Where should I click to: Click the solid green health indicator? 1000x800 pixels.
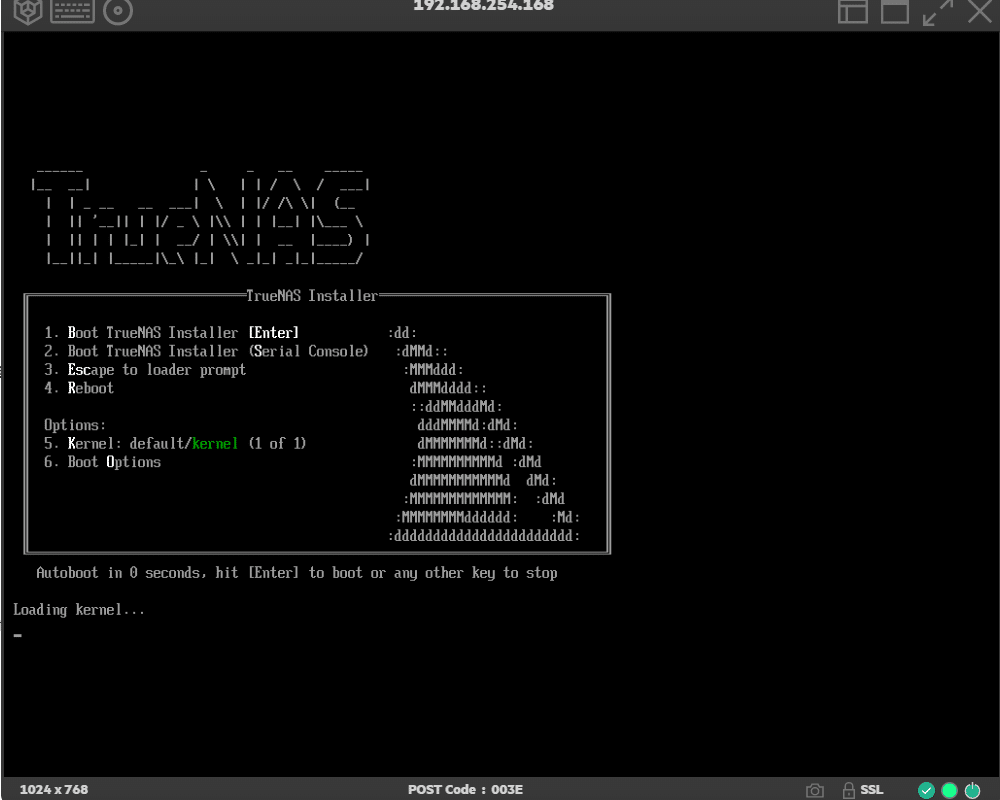click(949, 790)
